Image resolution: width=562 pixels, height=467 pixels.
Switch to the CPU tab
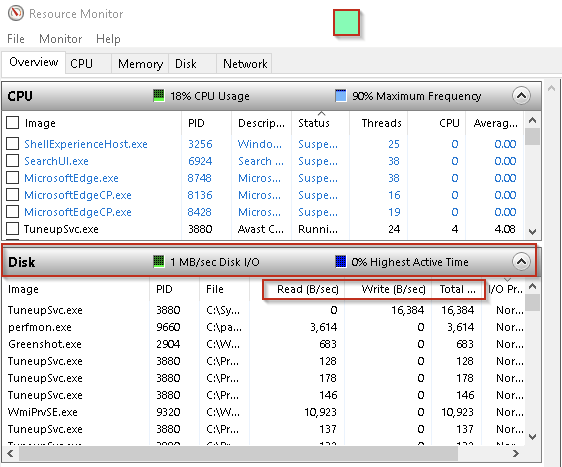coord(88,64)
